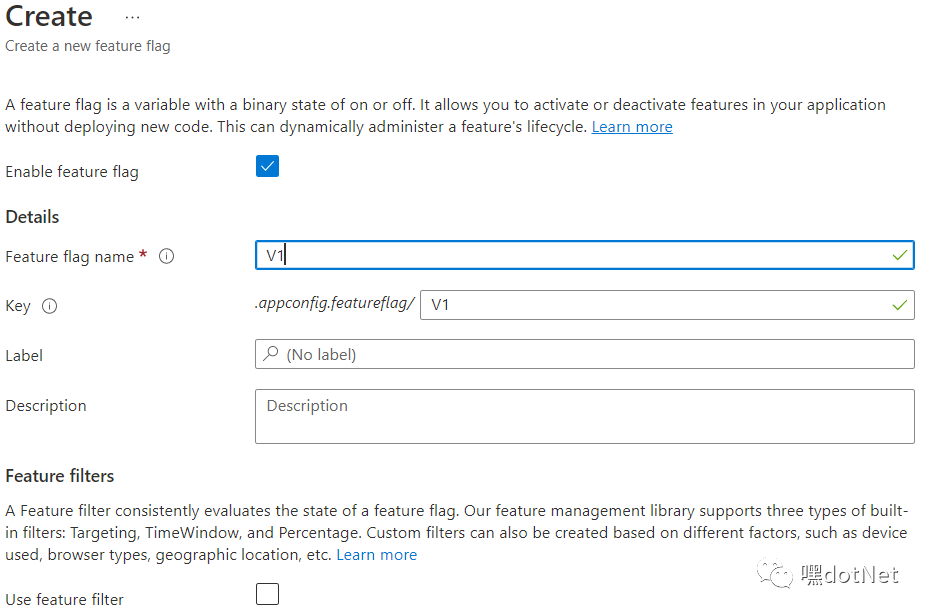
Task: Open the Label (No label) combo box
Action: [585, 354]
